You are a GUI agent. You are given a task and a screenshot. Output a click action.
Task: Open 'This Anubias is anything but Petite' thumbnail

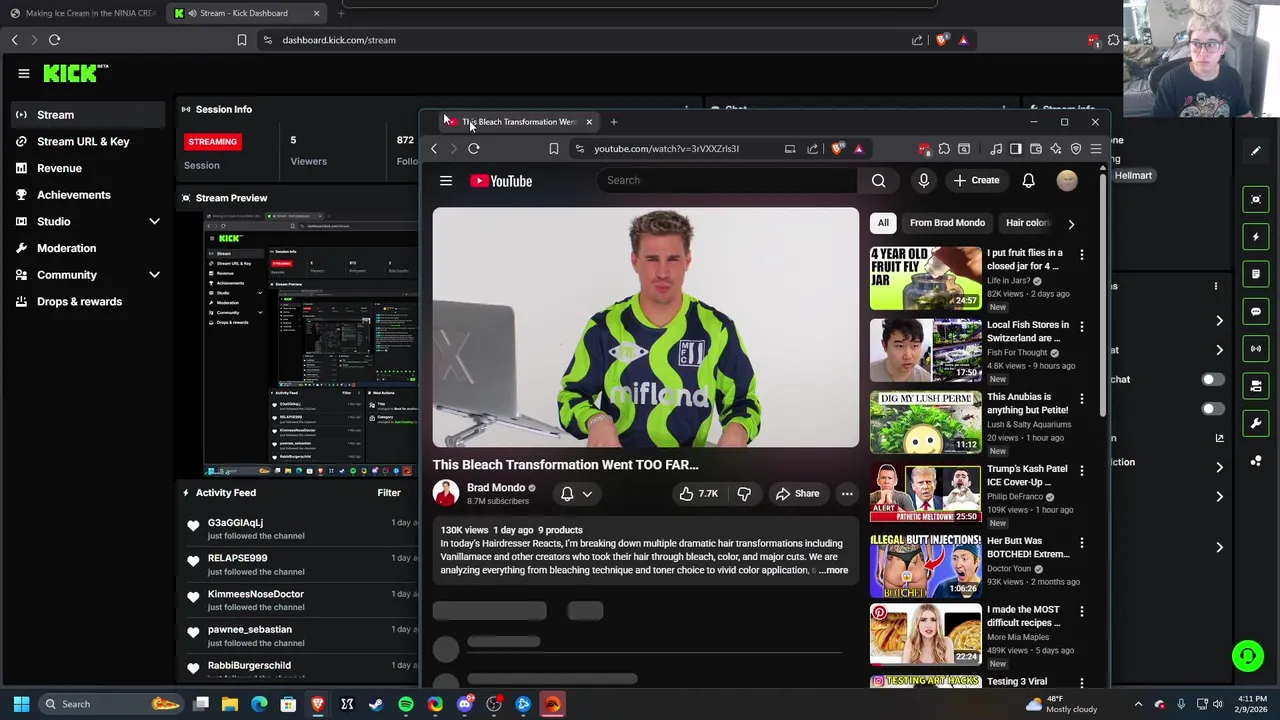(925, 422)
